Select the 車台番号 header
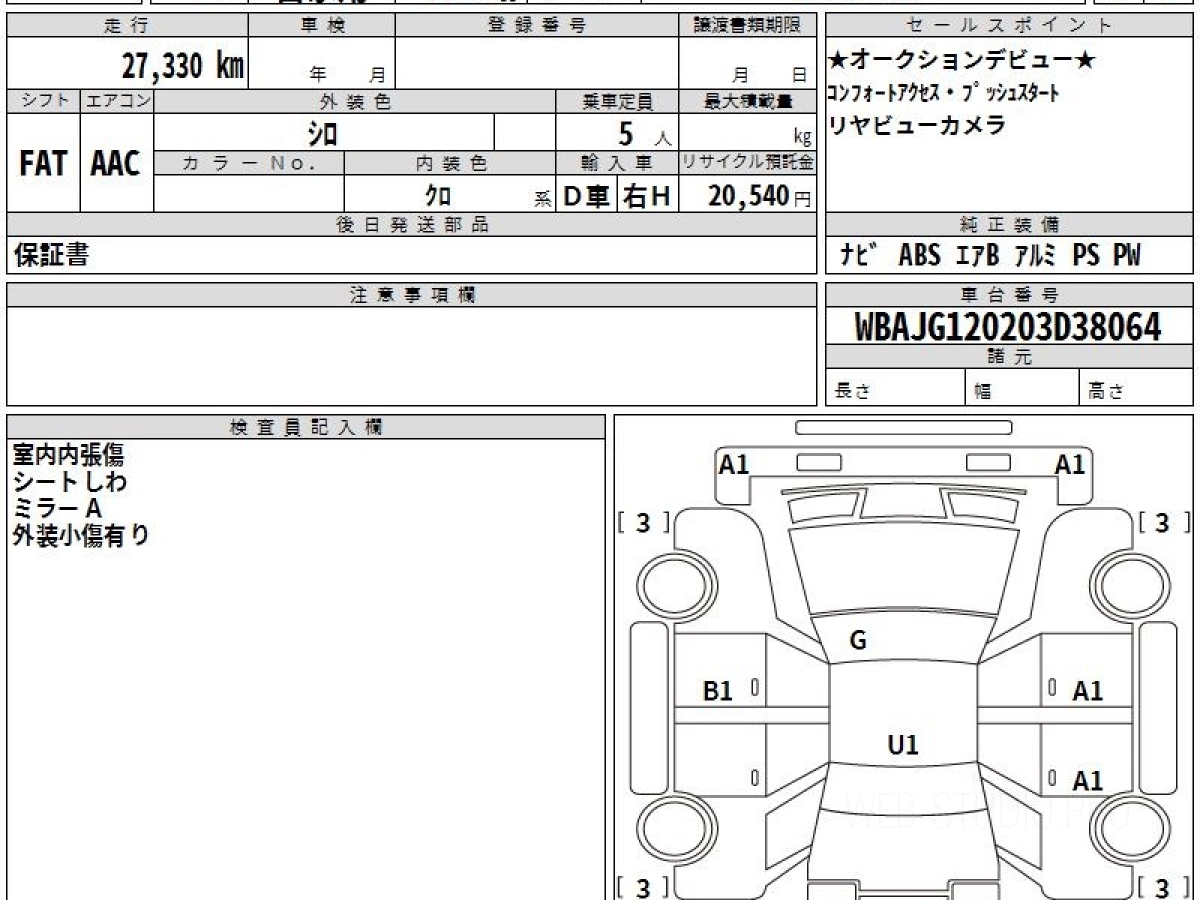Viewport: 1200px width, 900px height. (x=1009, y=294)
